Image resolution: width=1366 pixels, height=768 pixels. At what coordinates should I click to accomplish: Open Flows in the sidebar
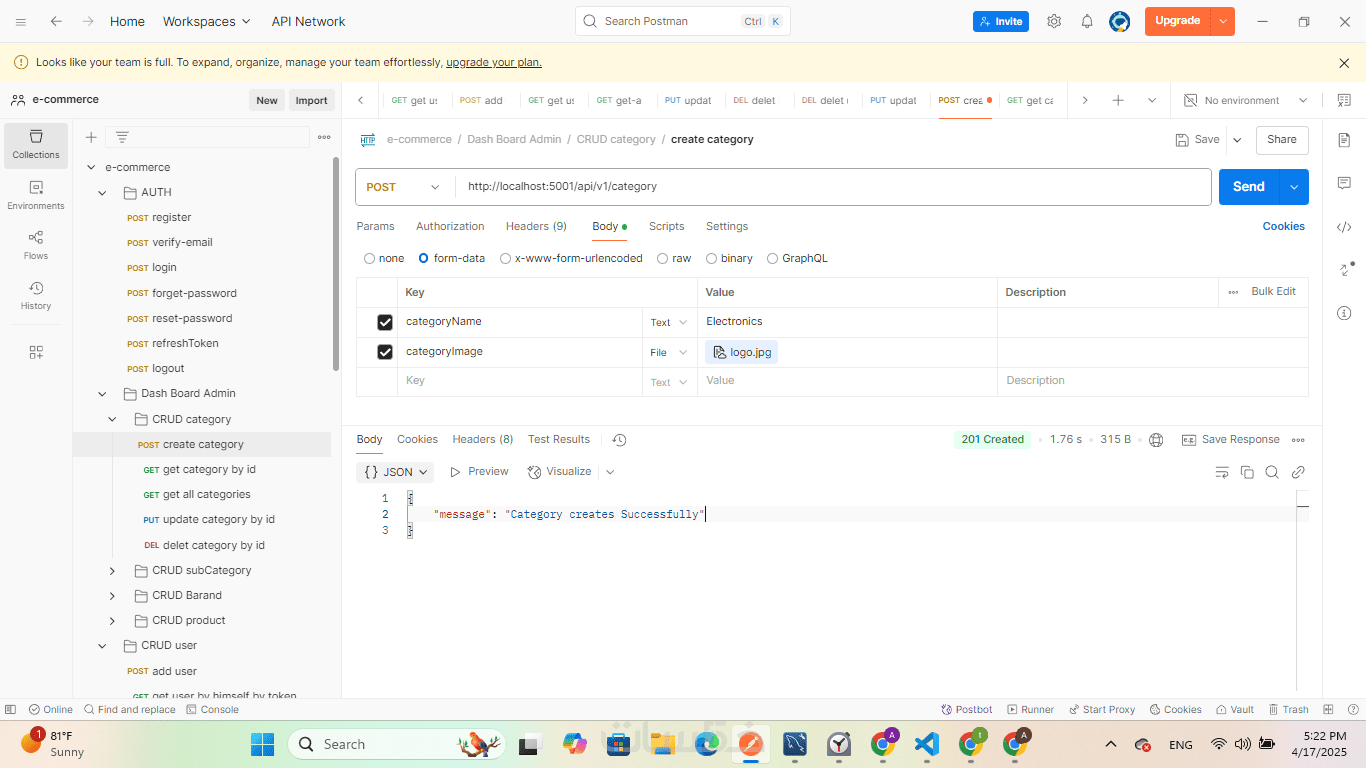36,245
